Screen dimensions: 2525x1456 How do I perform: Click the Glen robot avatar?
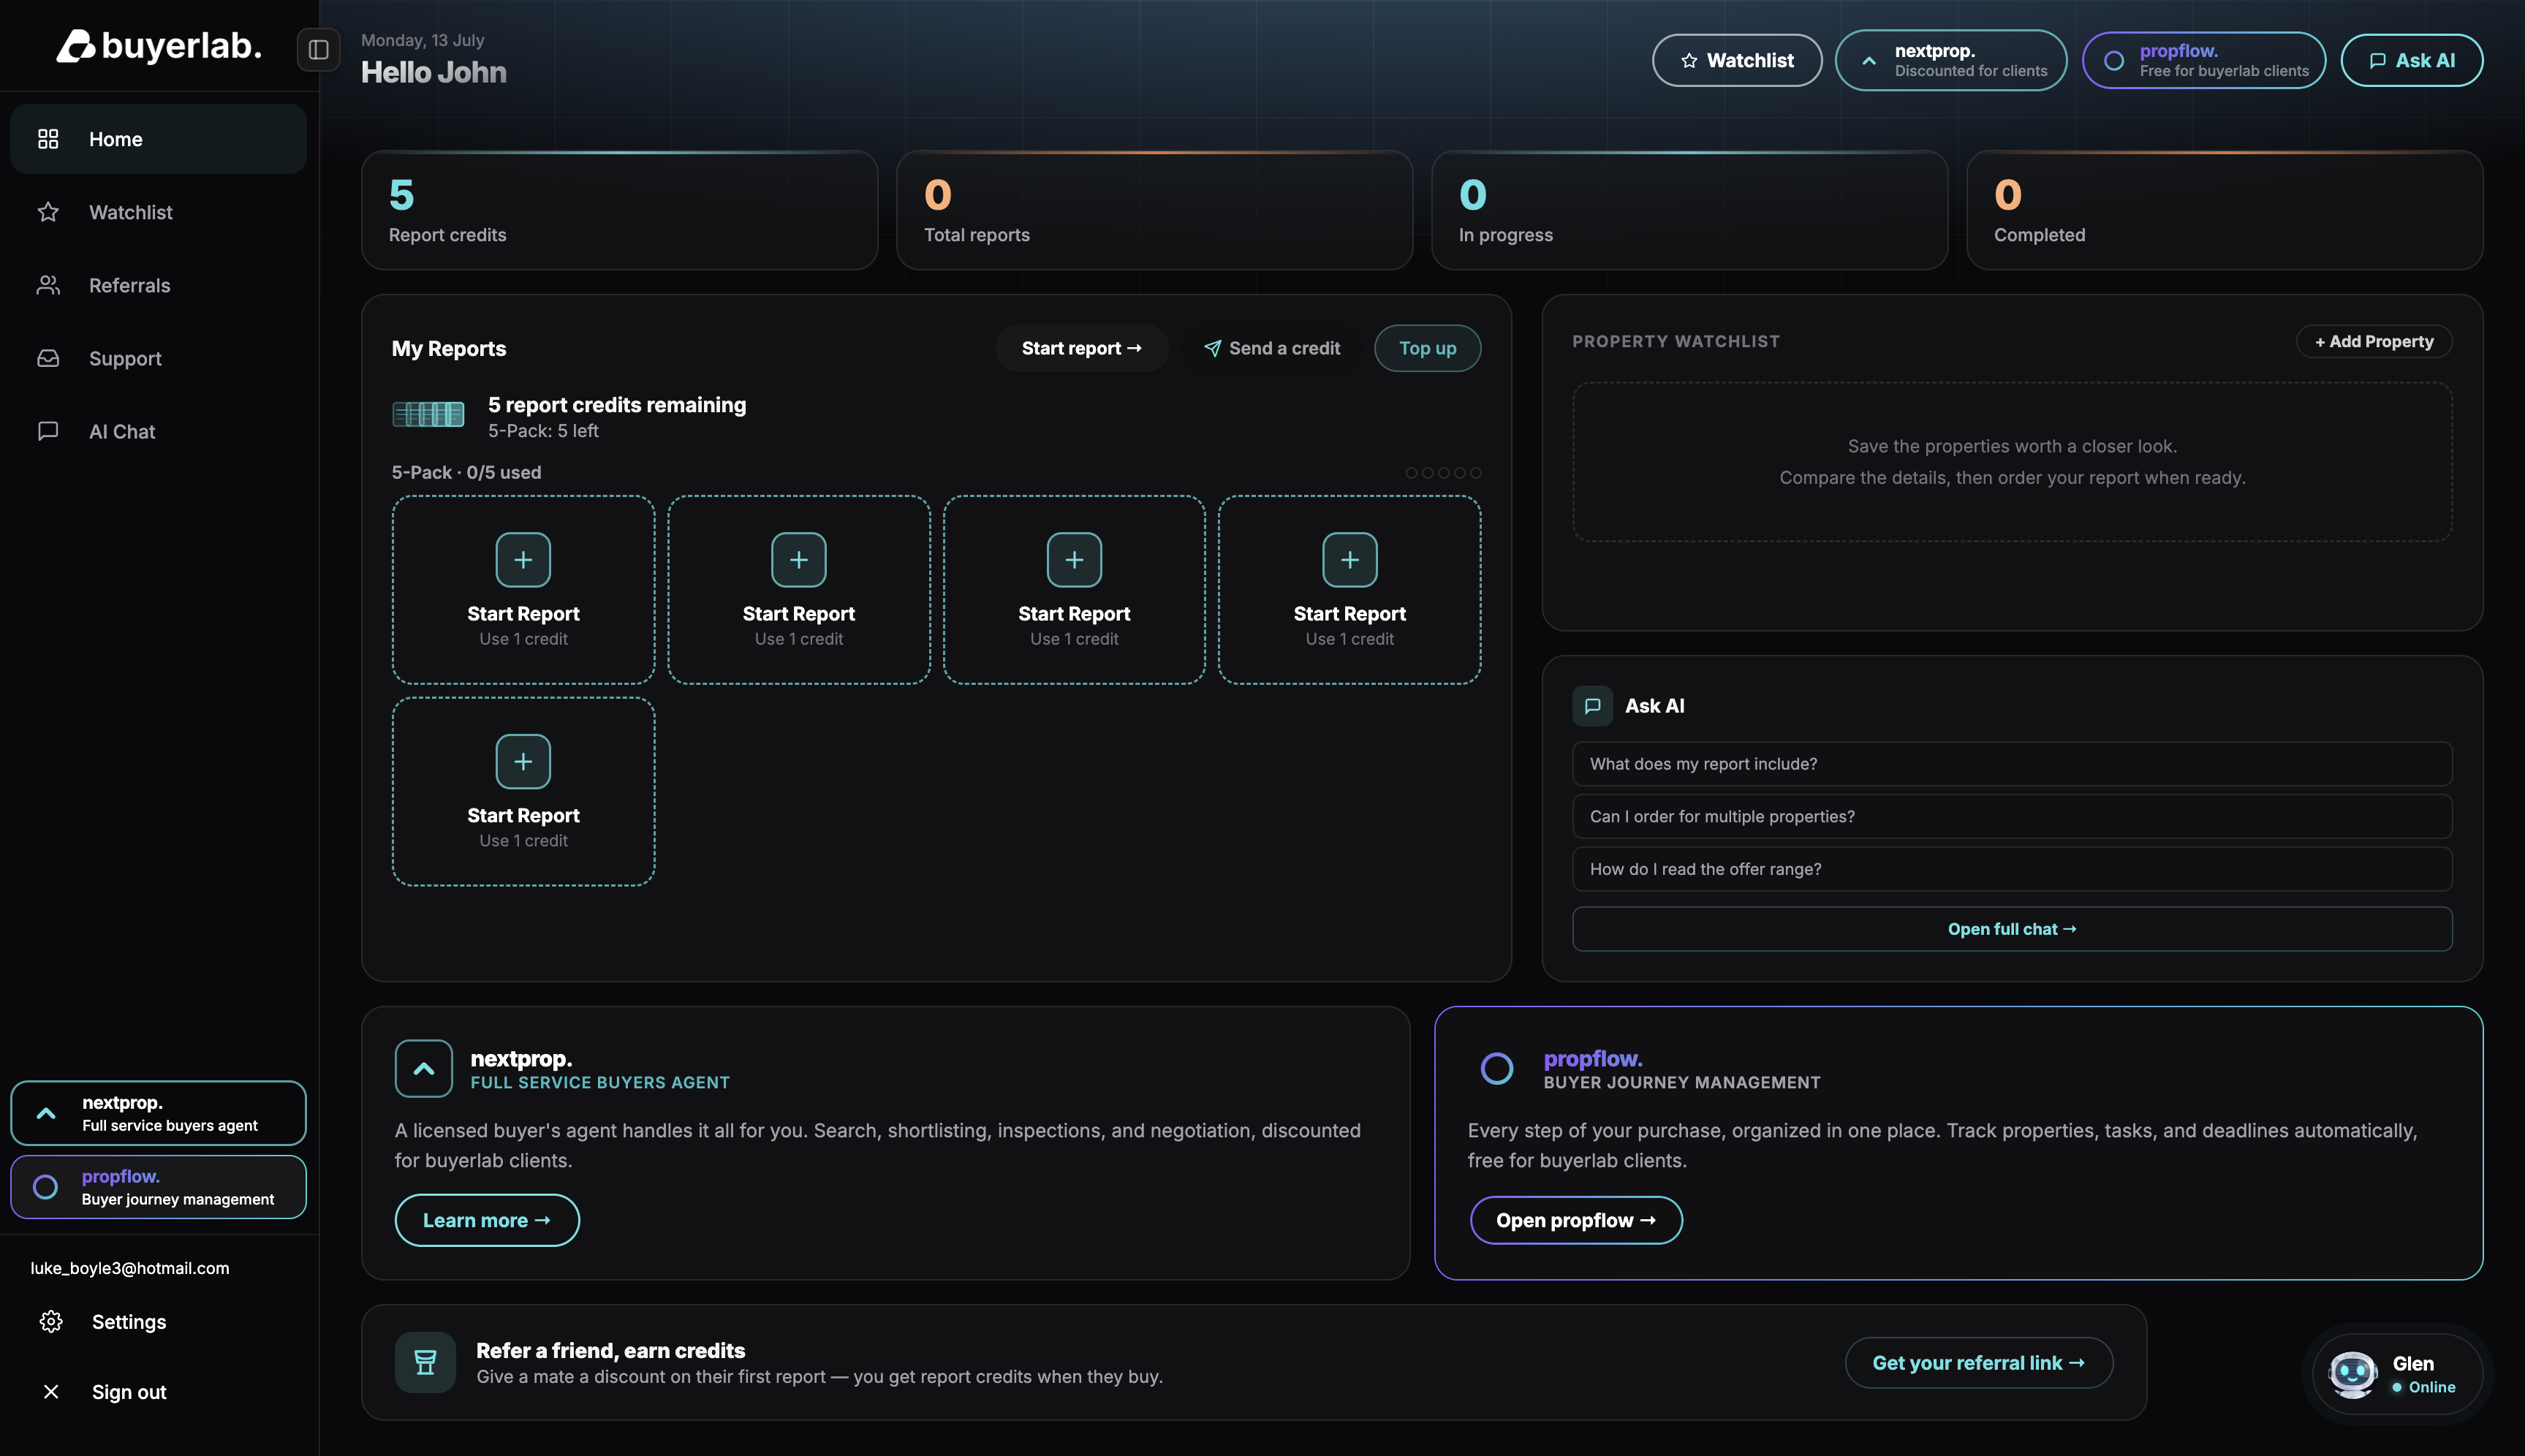(2352, 1374)
